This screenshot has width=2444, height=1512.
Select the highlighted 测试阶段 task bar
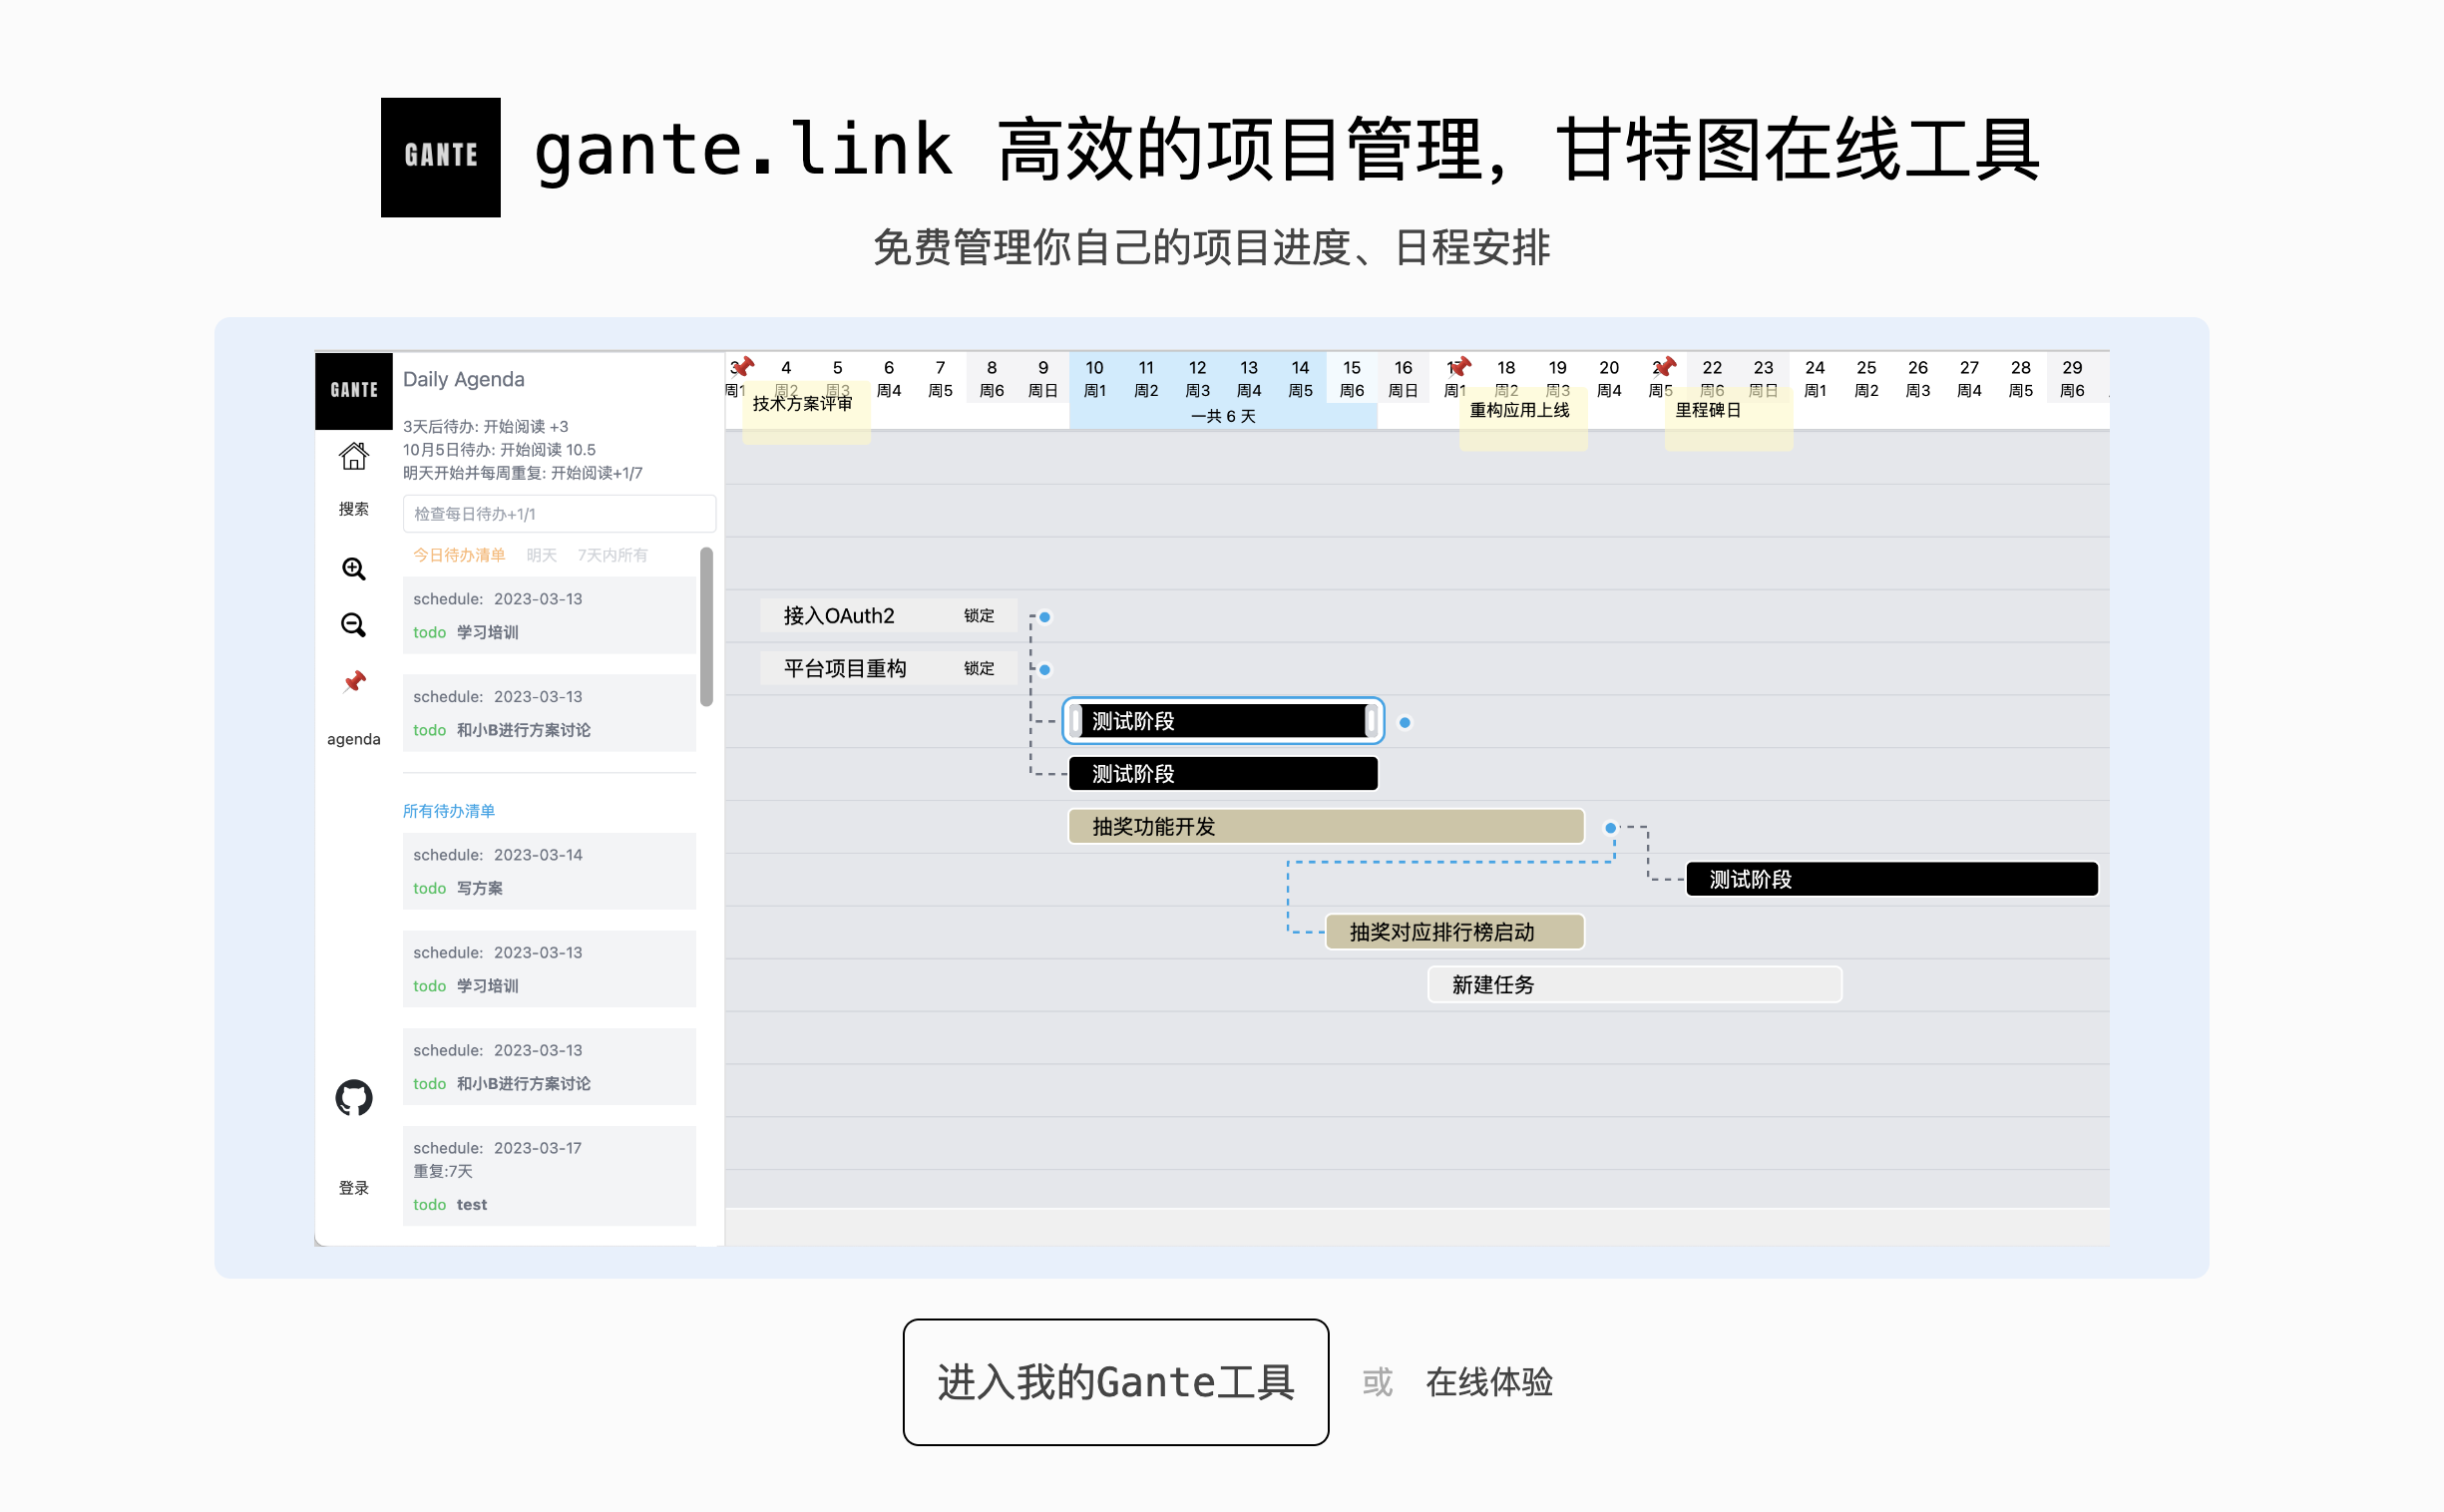coord(1223,721)
